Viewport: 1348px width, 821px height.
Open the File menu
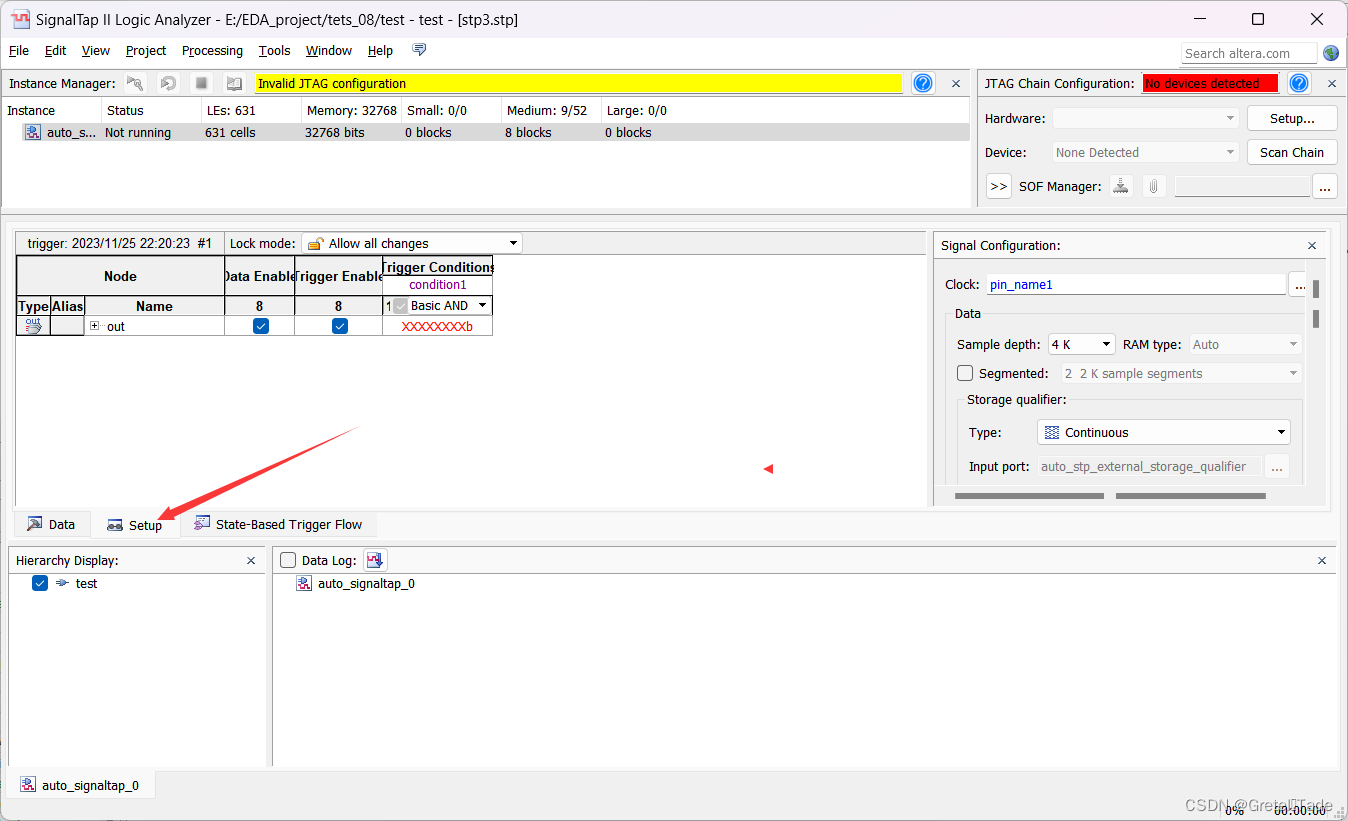[19, 50]
